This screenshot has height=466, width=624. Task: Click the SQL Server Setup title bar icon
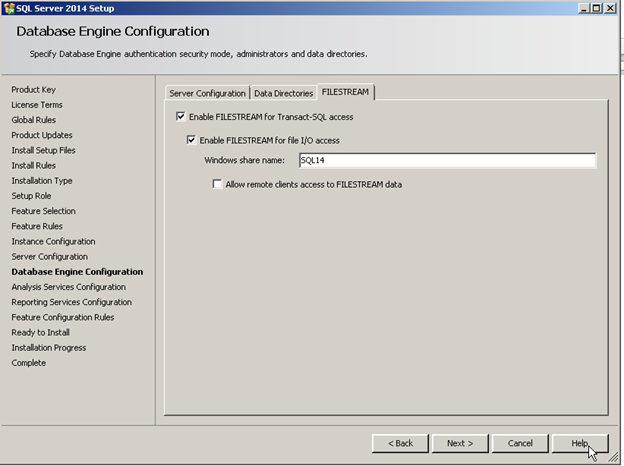click(x=9, y=8)
